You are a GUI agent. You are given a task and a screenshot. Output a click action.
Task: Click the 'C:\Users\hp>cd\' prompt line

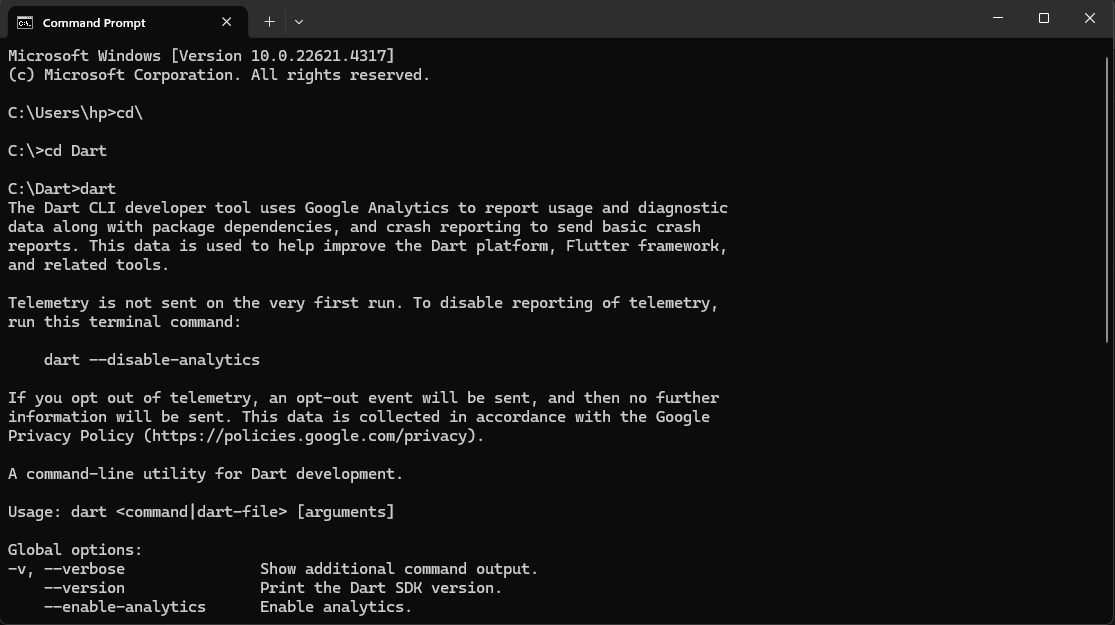tap(75, 113)
